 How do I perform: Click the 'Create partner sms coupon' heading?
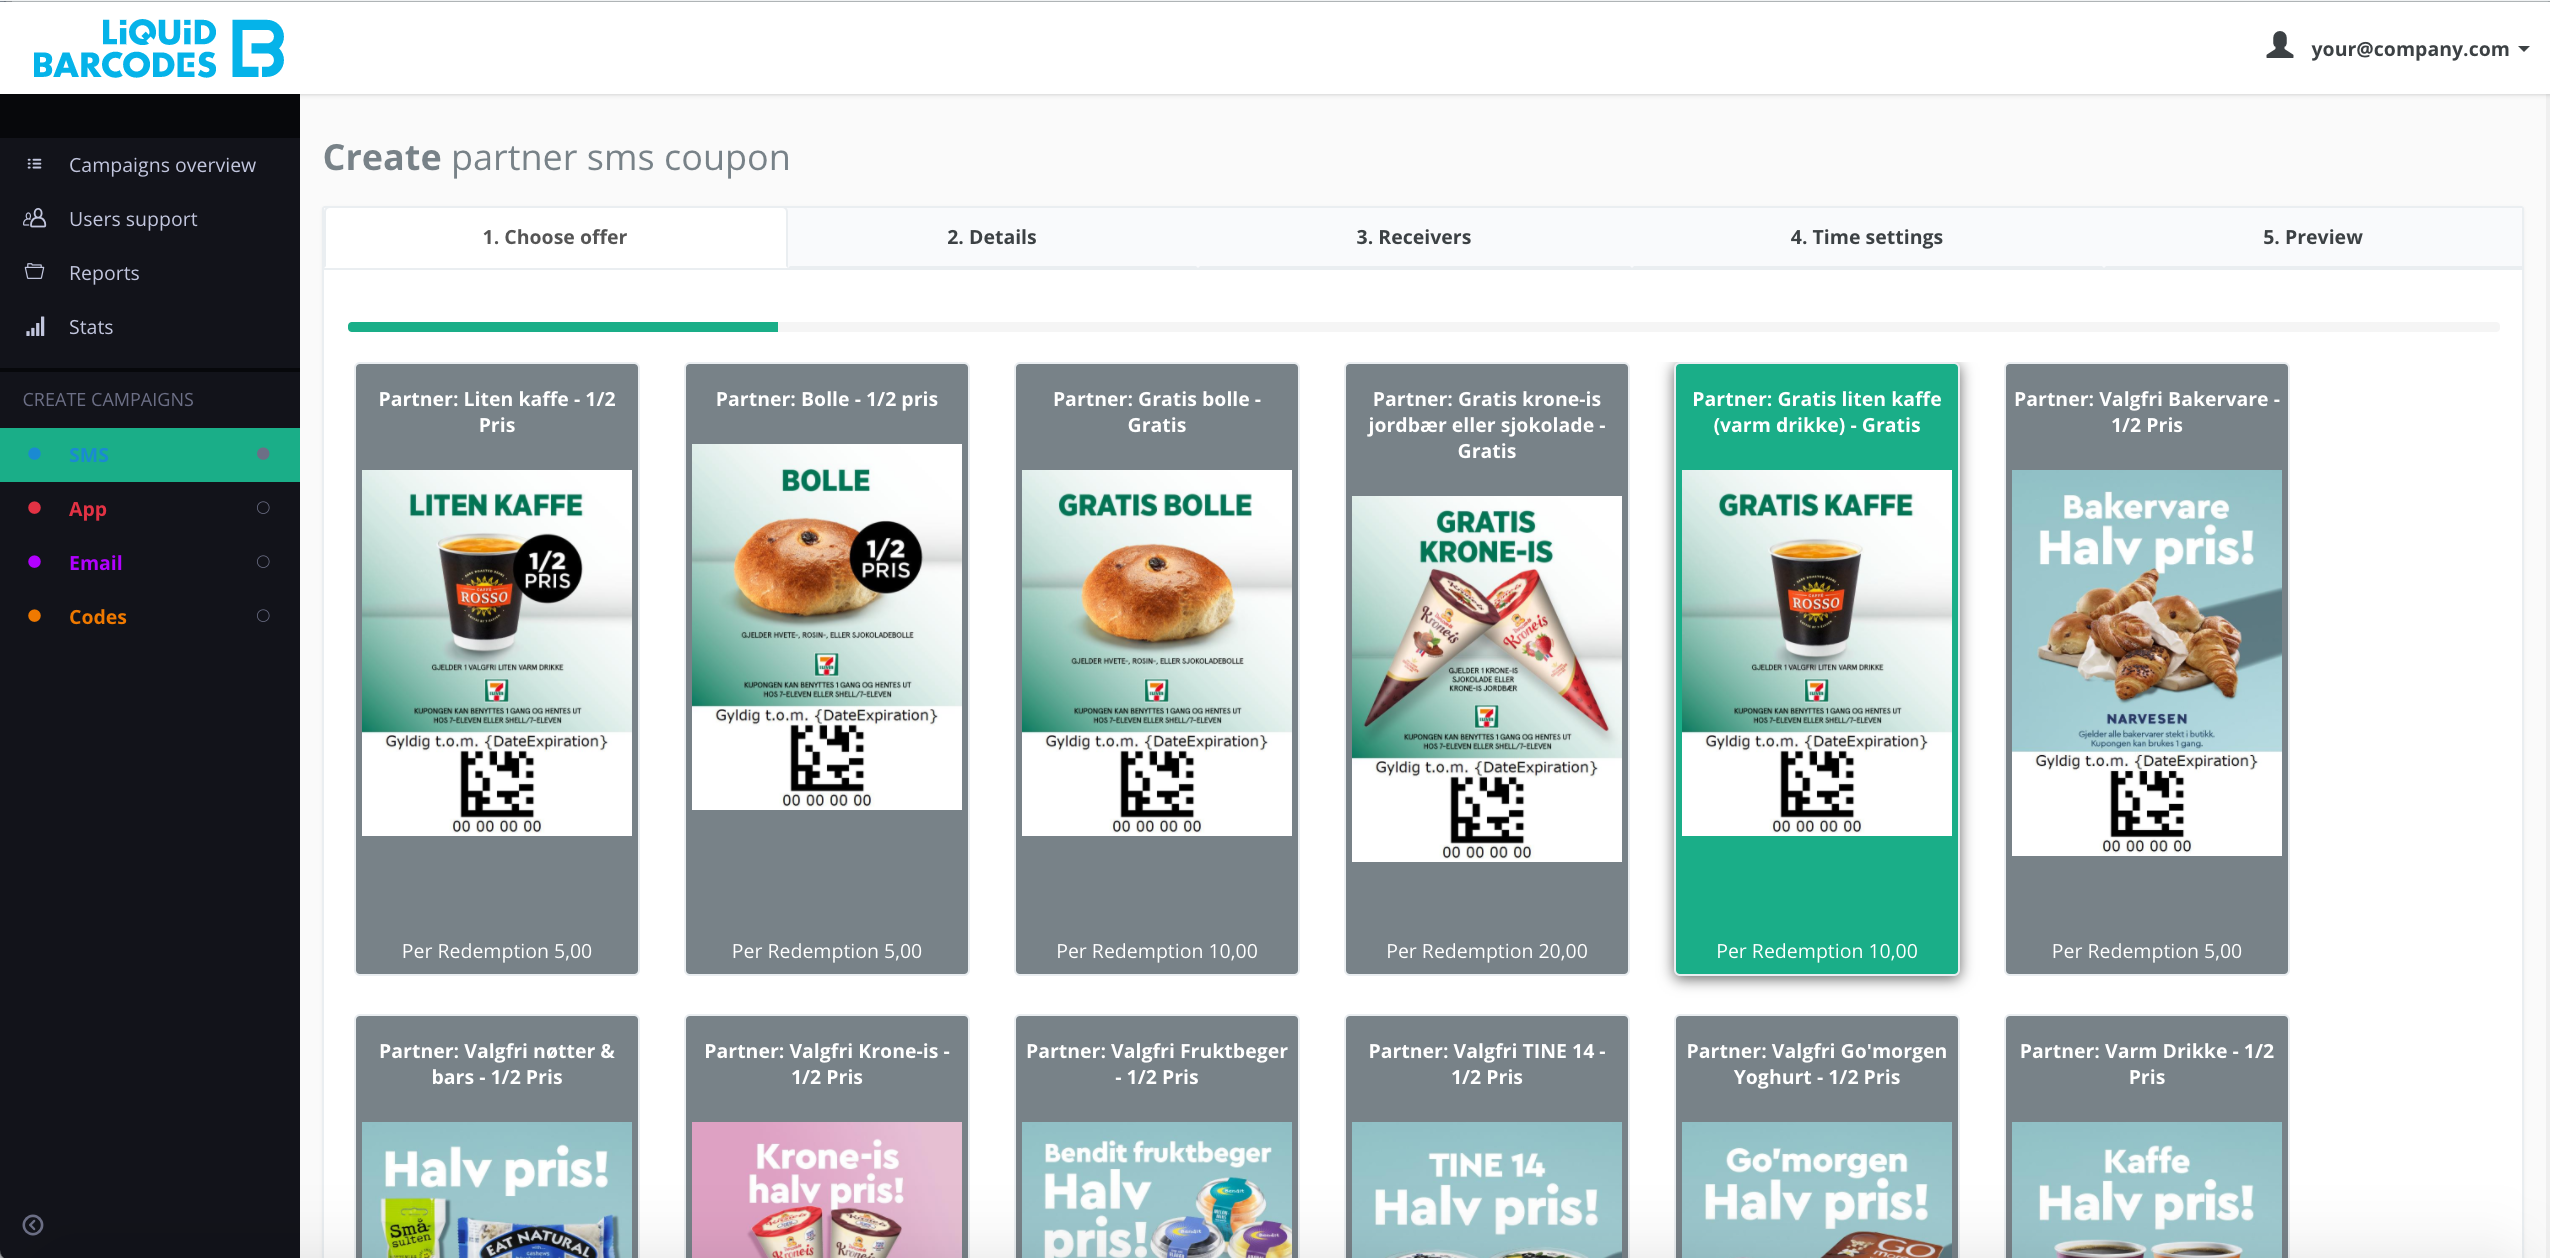[557, 158]
